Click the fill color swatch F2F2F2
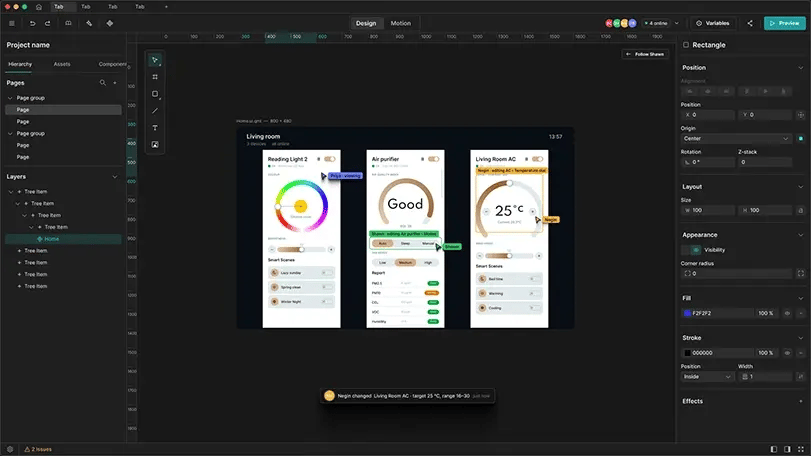The width and height of the screenshot is (811, 456). point(687,313)
